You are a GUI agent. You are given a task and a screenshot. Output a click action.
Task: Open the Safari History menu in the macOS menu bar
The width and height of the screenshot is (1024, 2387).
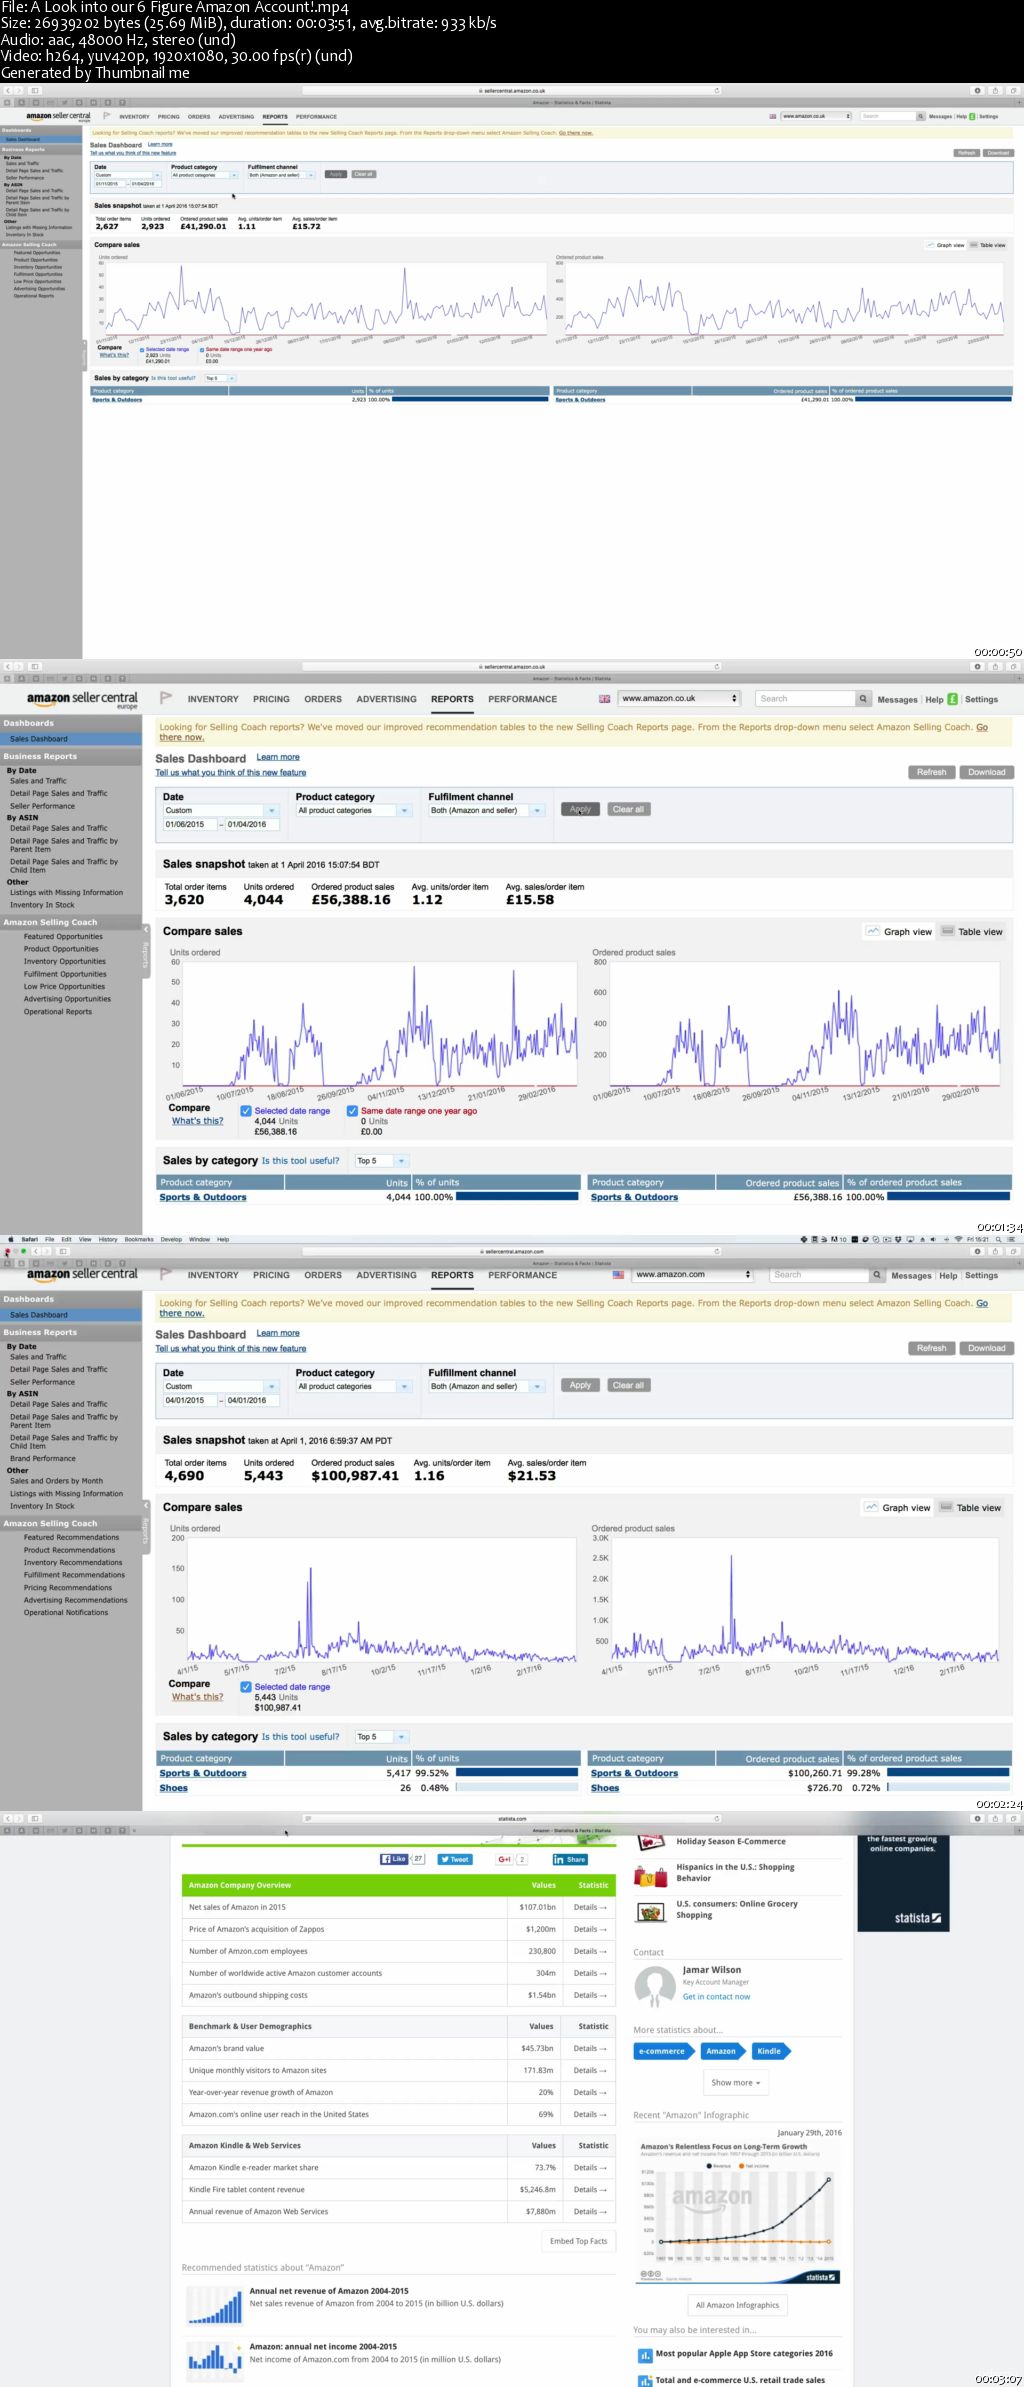click(108, 1239)
